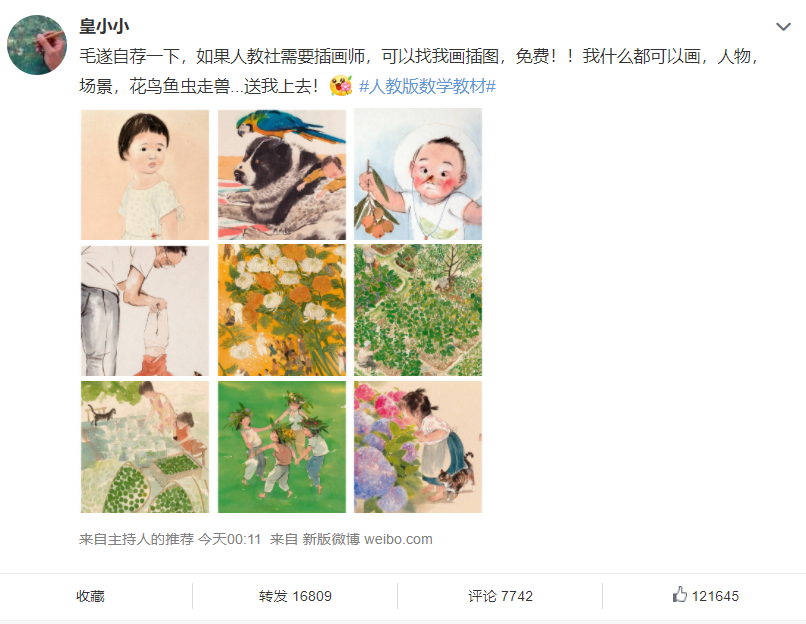The image size is (806, 624).
Task: Open the #人教版数学教材# hashtag link
Action: 427,86
